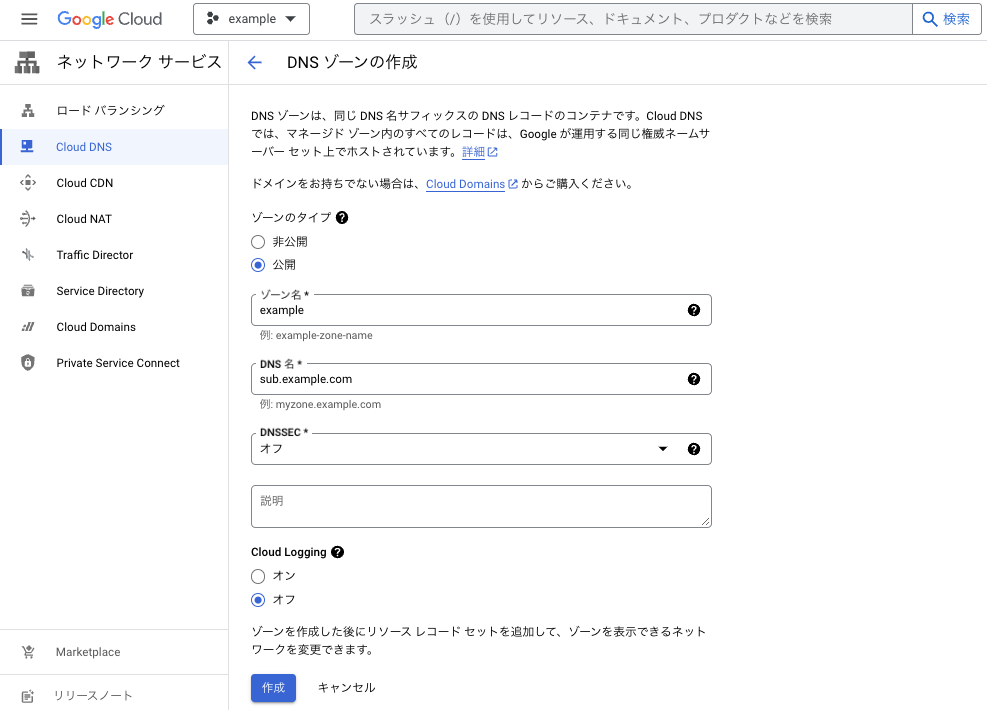
Task: Click the Network Services header icon
Action: point(27,62)
